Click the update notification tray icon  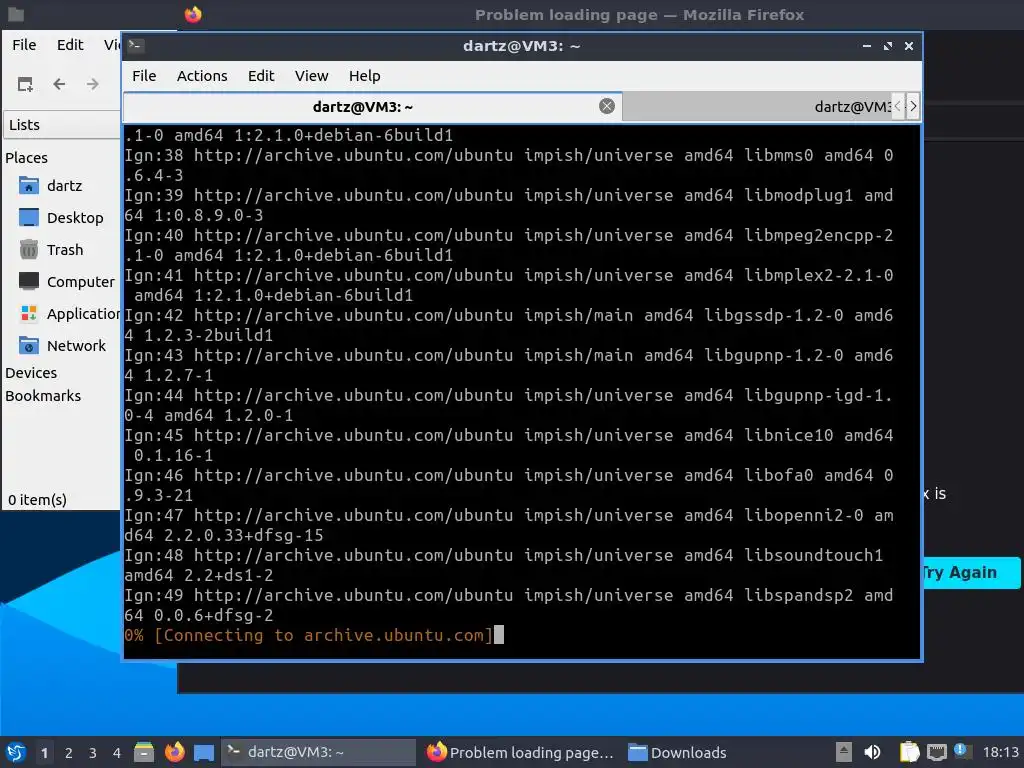[961, 750]
